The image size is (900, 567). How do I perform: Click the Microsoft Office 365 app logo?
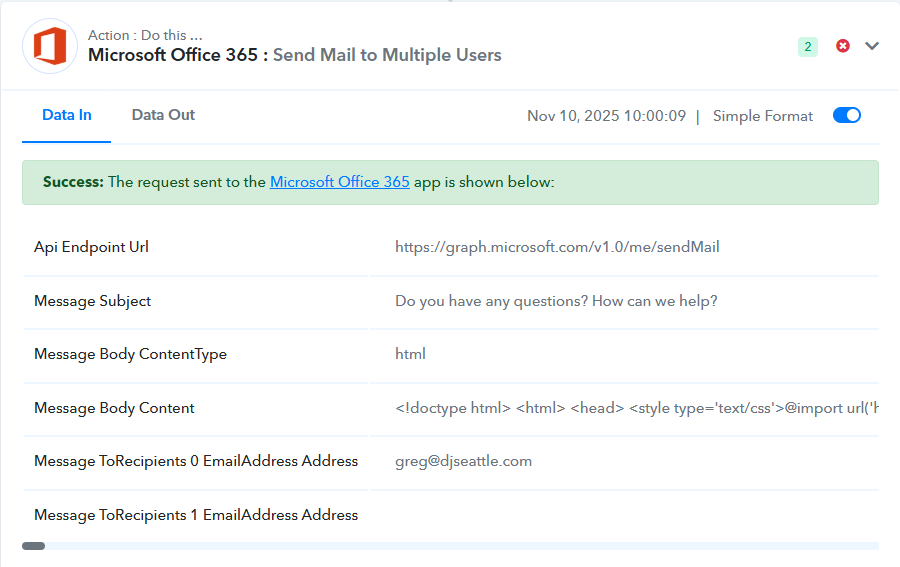pos(50,46)
